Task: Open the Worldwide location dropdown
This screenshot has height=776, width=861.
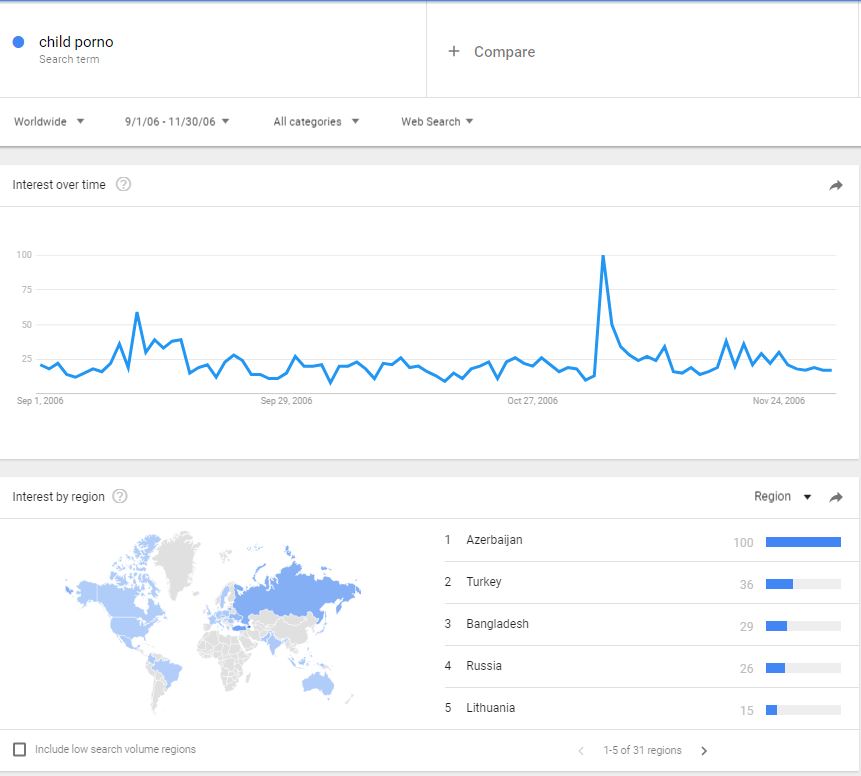Action: [49, 122]
